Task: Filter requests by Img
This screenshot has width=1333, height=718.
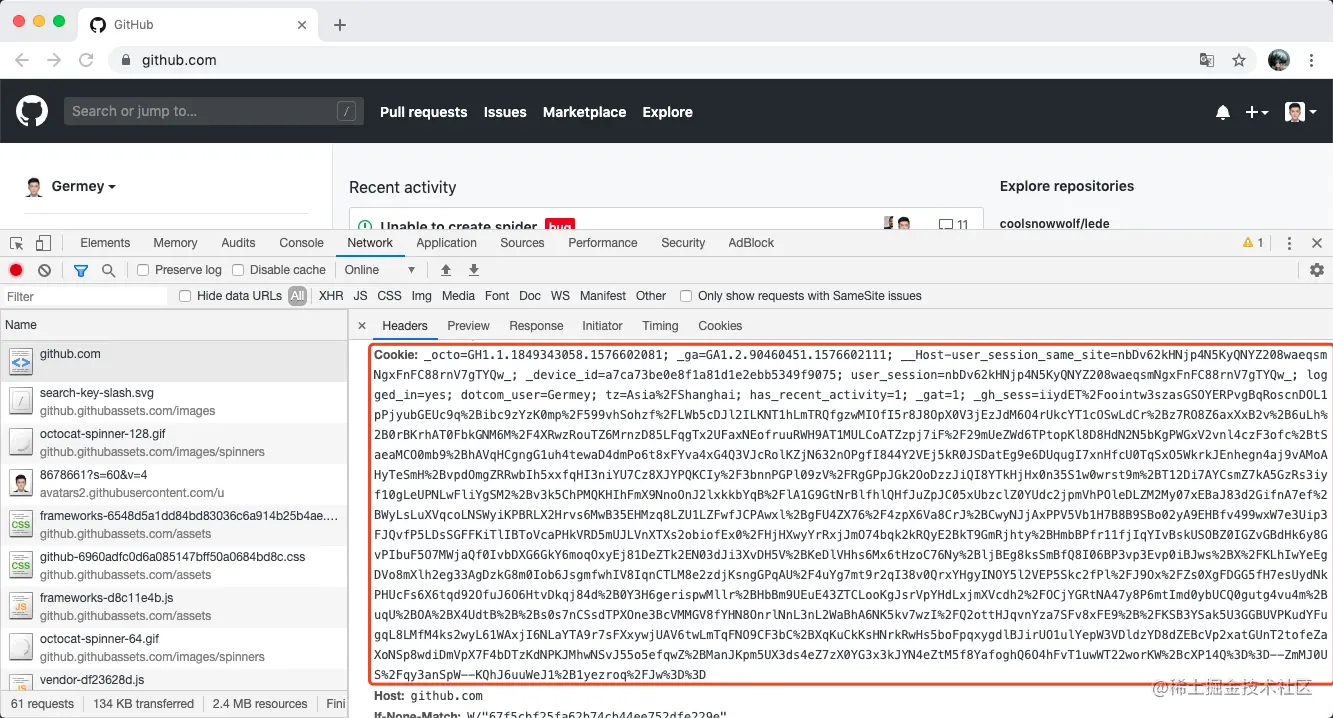Action: [421, 296]
